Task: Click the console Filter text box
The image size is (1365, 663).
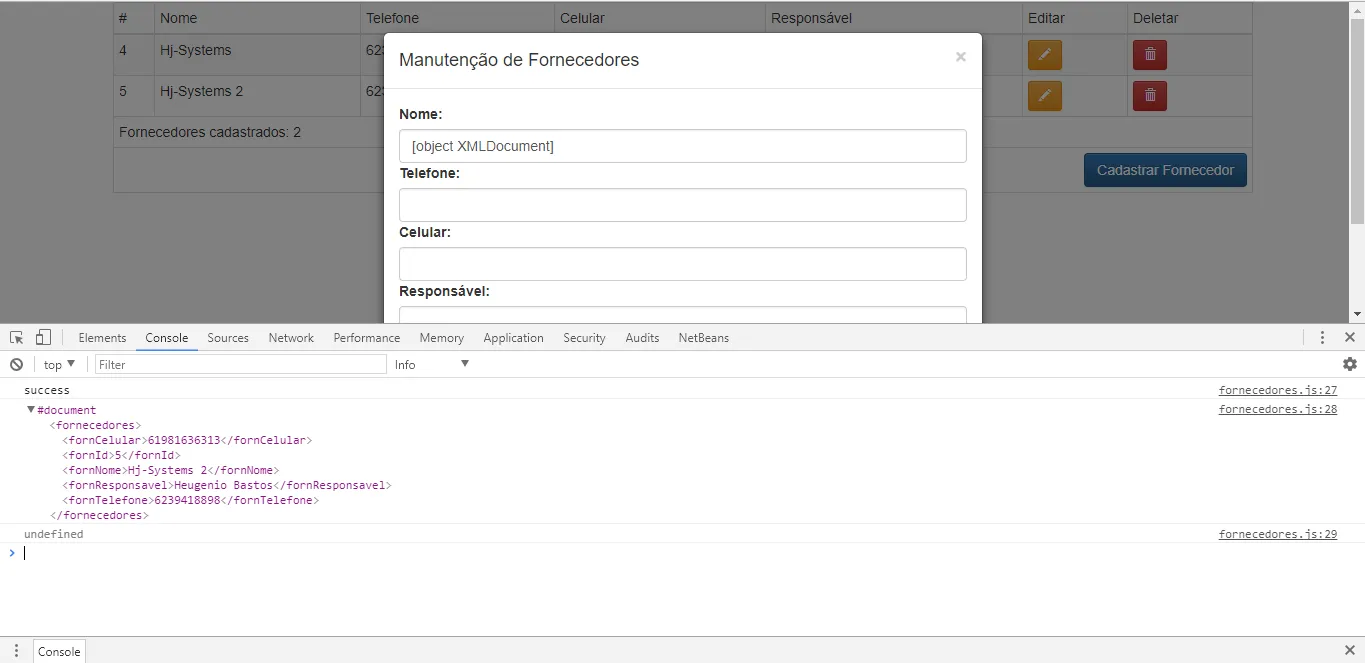Action: click(x=240, y=365)
